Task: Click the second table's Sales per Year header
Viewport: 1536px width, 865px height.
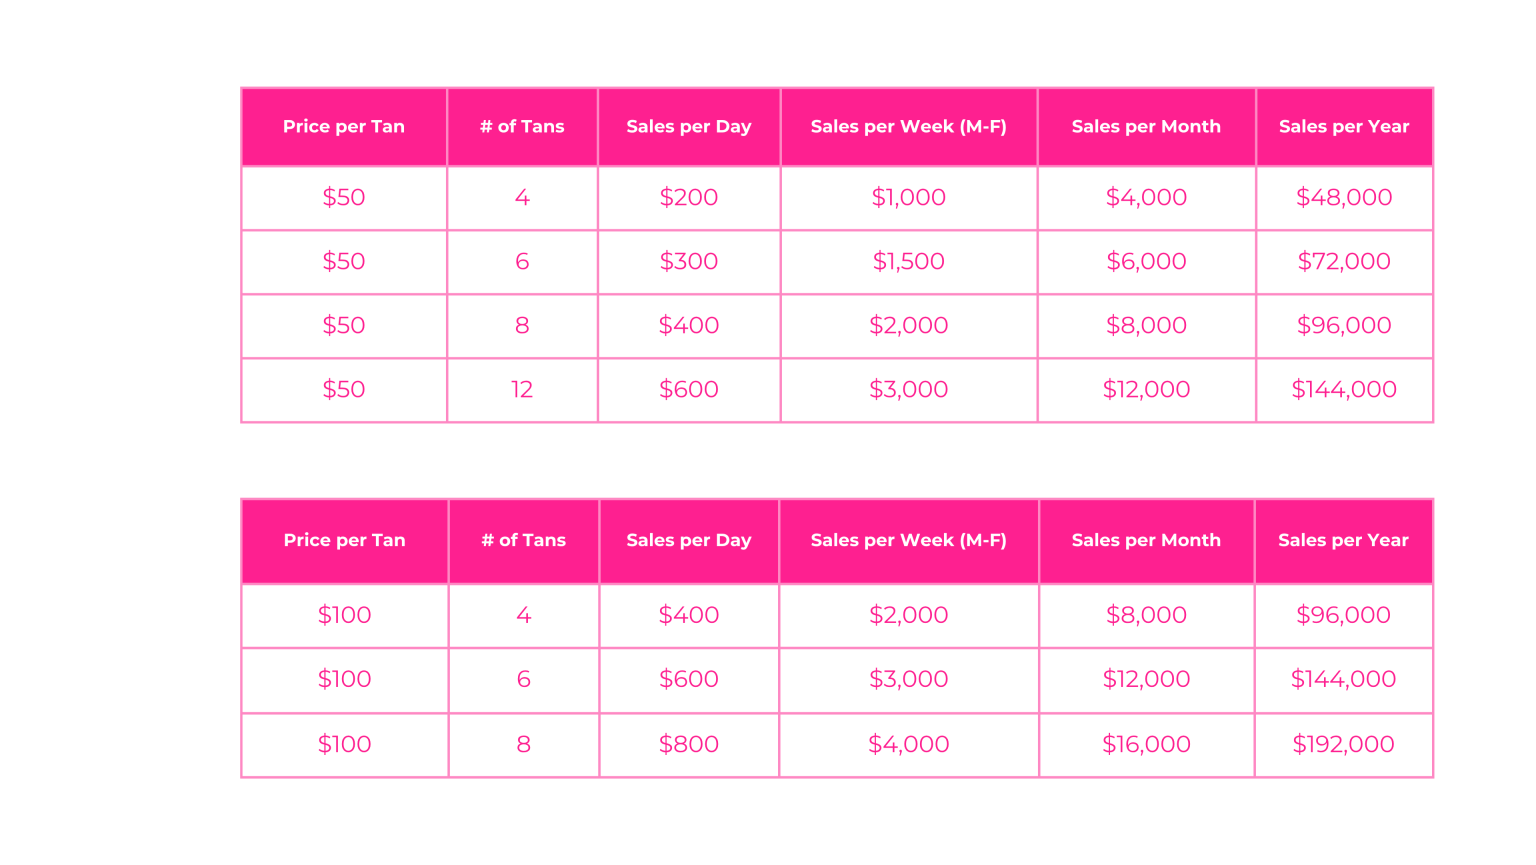Action: [1343, 541]
